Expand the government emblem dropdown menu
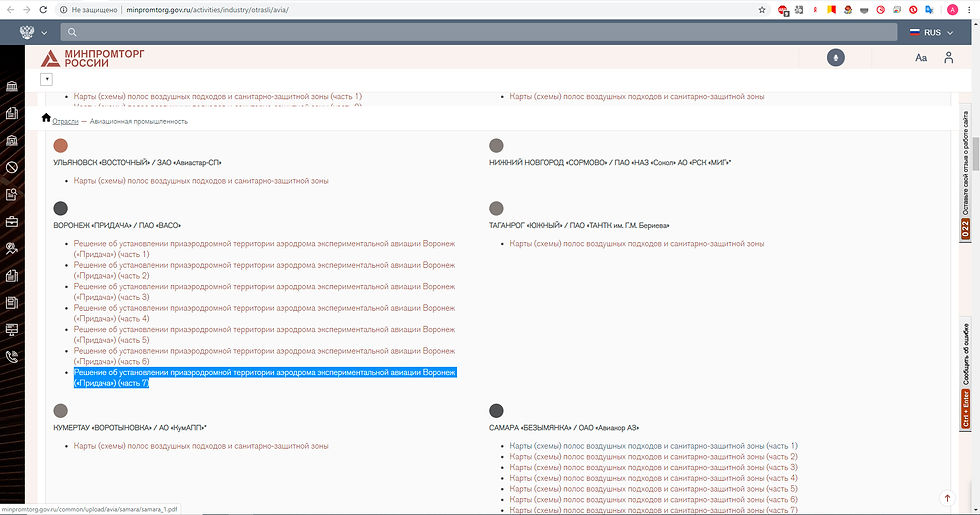 coord(33,32)
